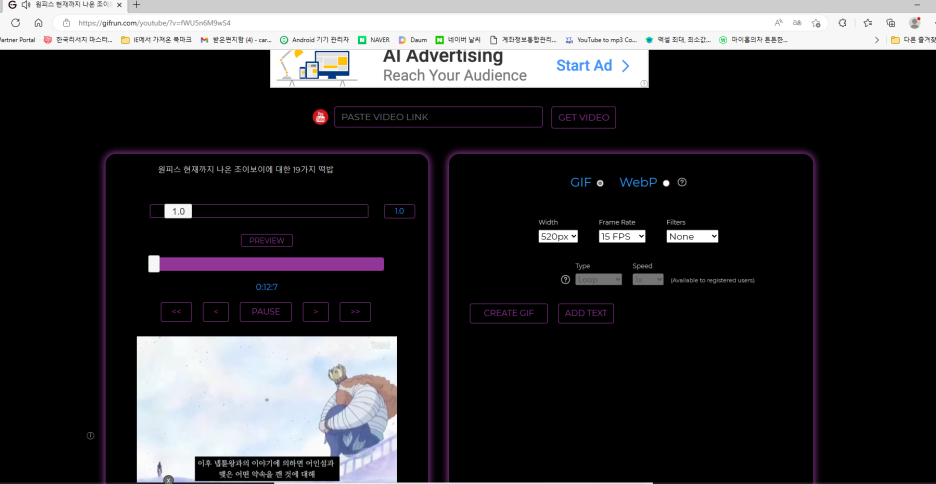Click the gifrun.com address bar URL
The width and height of the screenshot is (936, 484).
[x=155, y=23]
